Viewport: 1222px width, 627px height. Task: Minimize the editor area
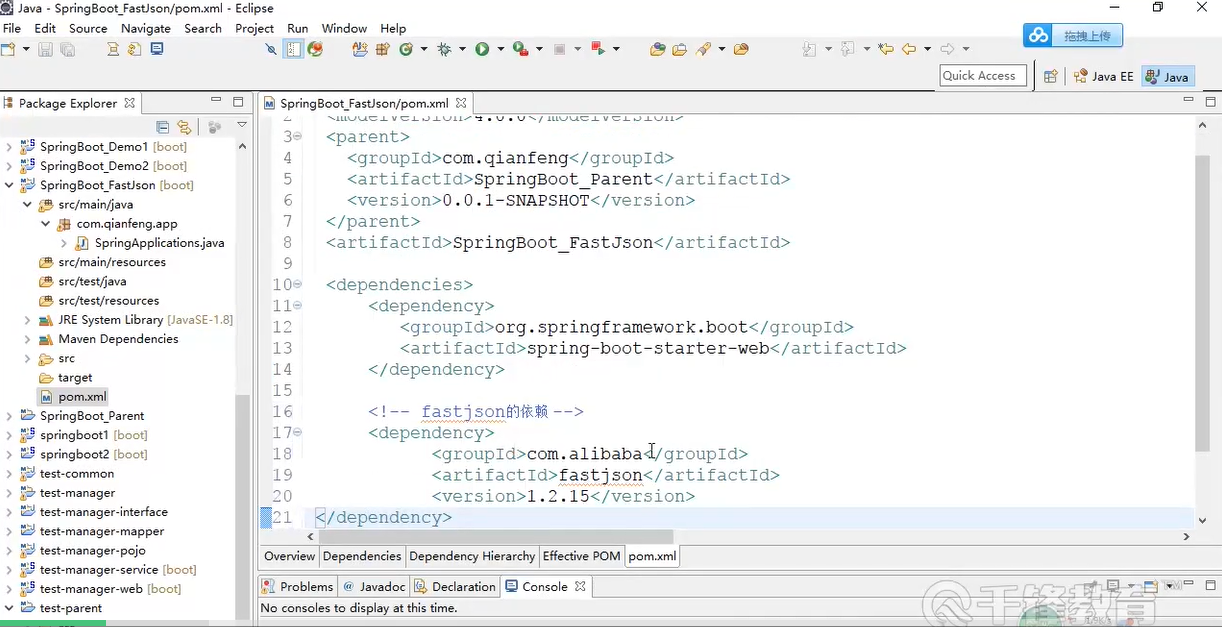(1189, 101)
